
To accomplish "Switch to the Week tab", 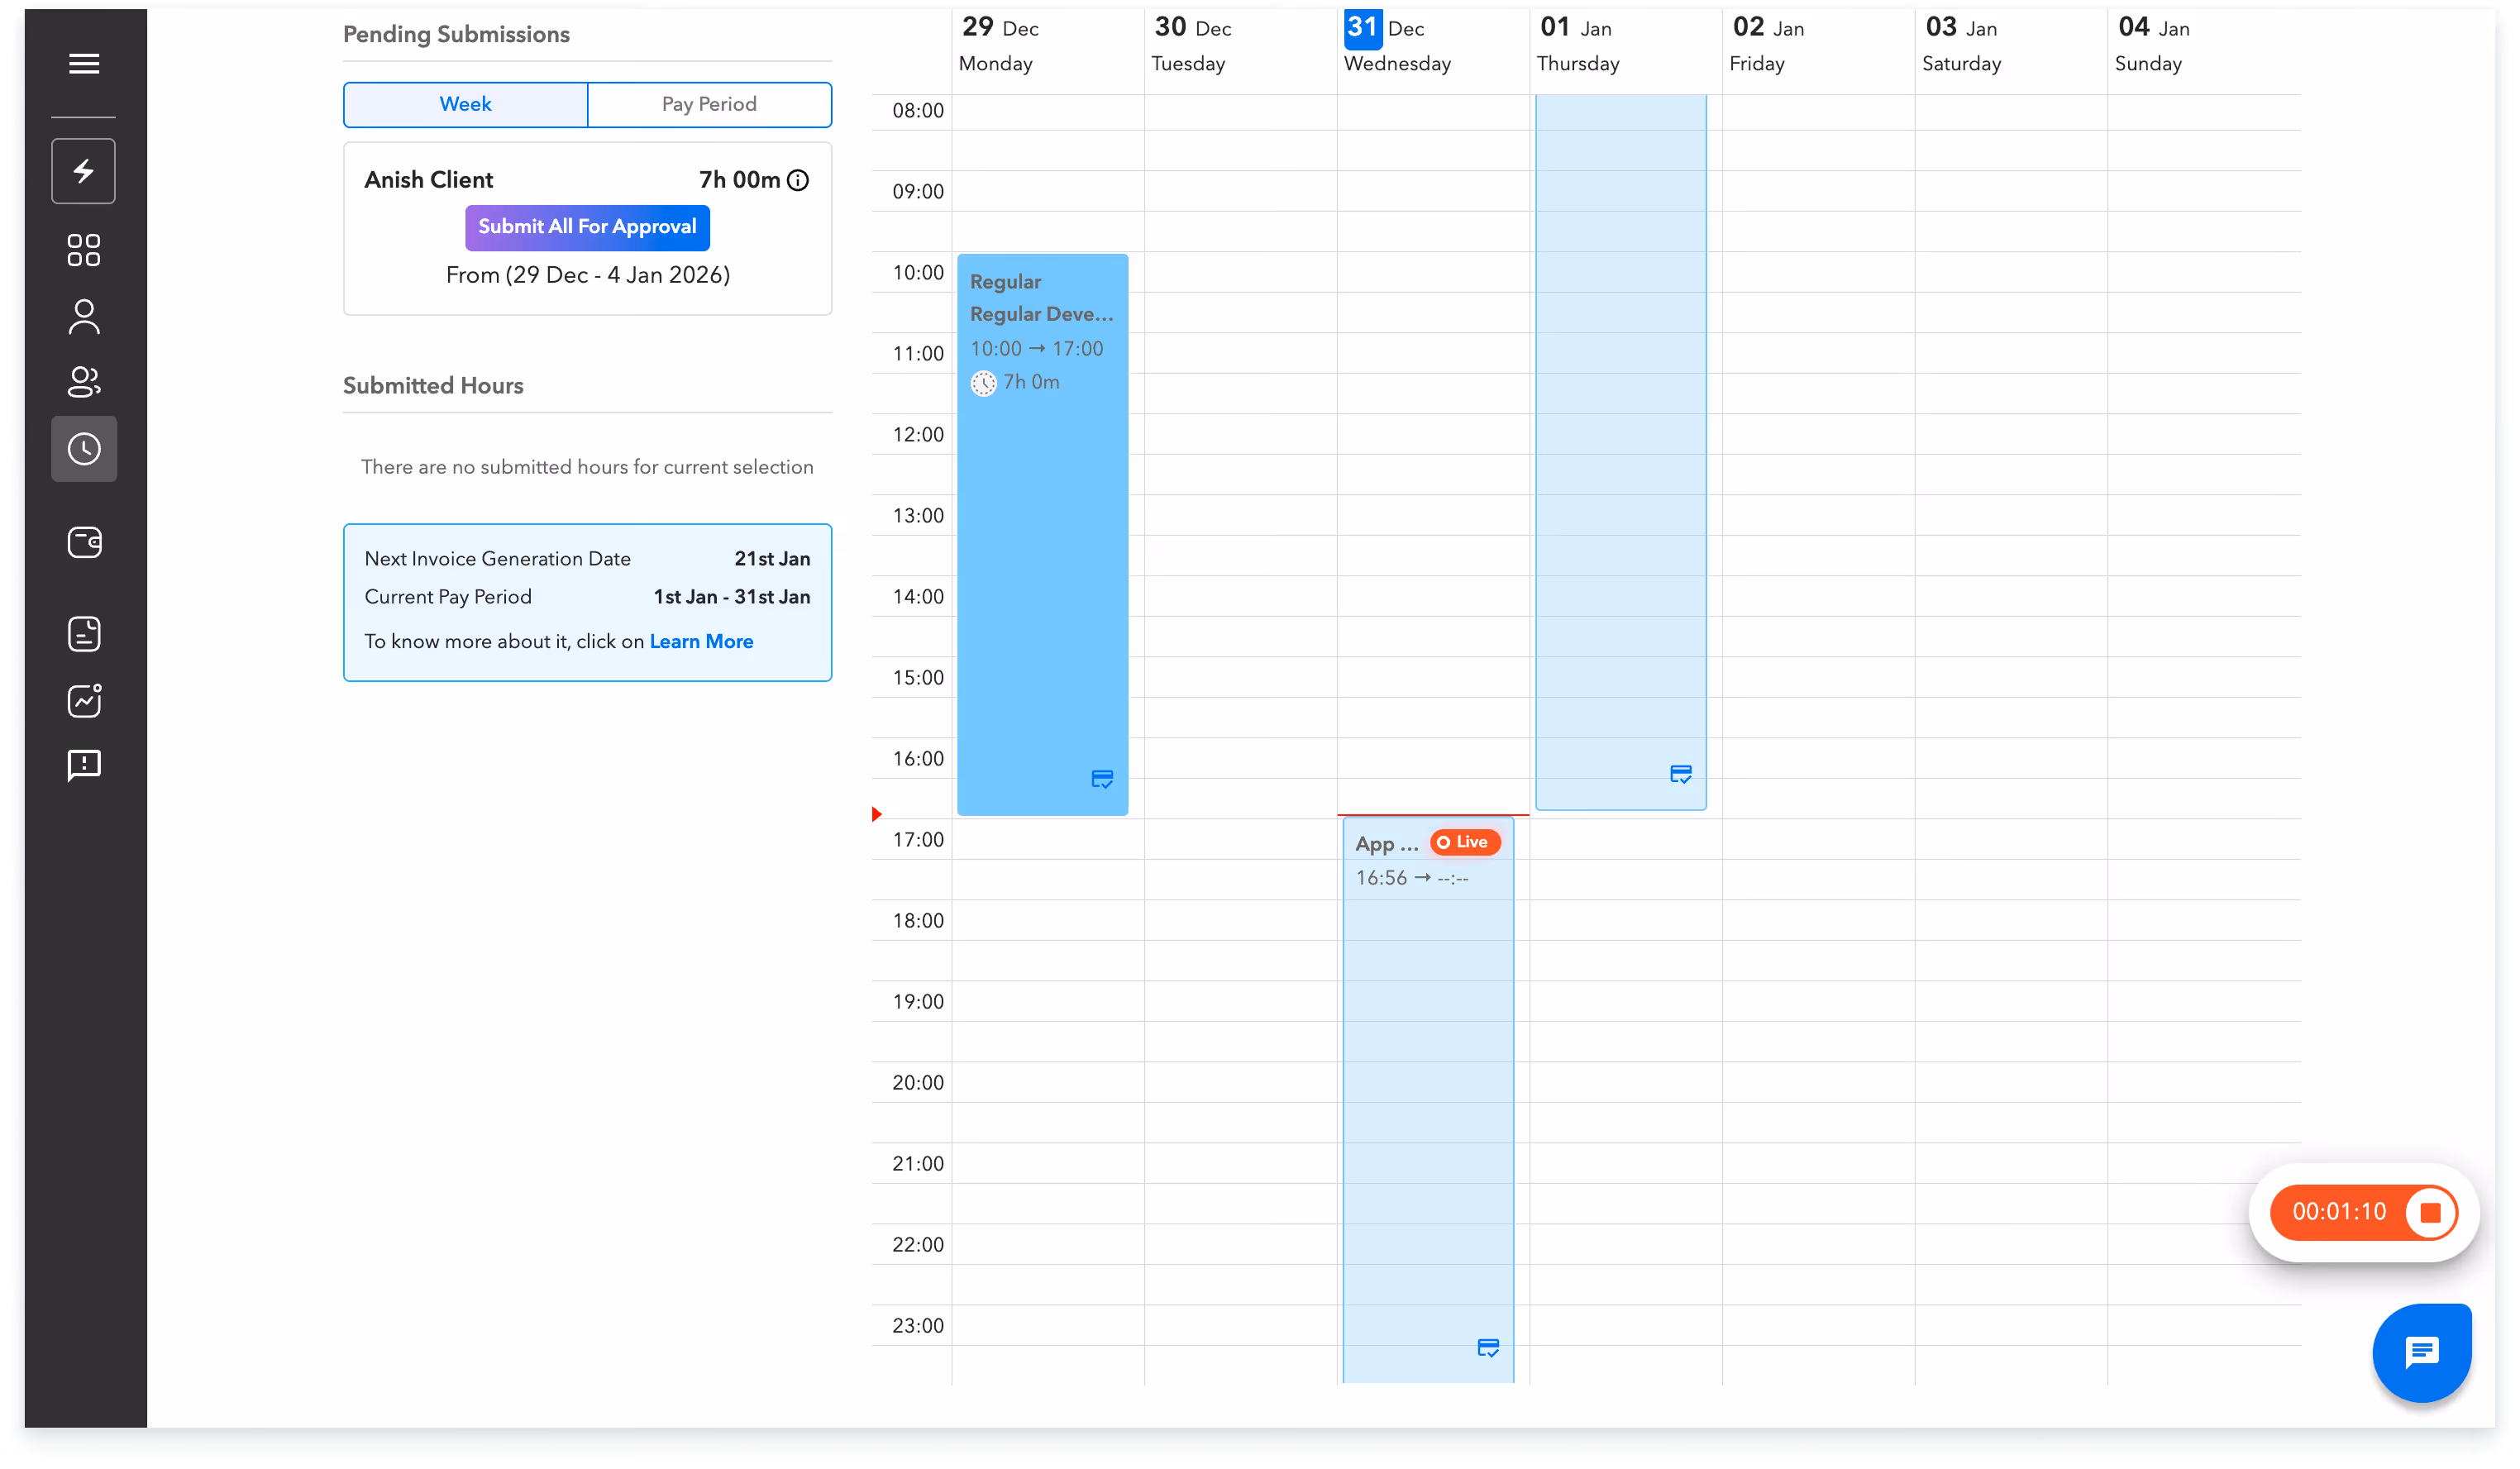I will 466,105.
